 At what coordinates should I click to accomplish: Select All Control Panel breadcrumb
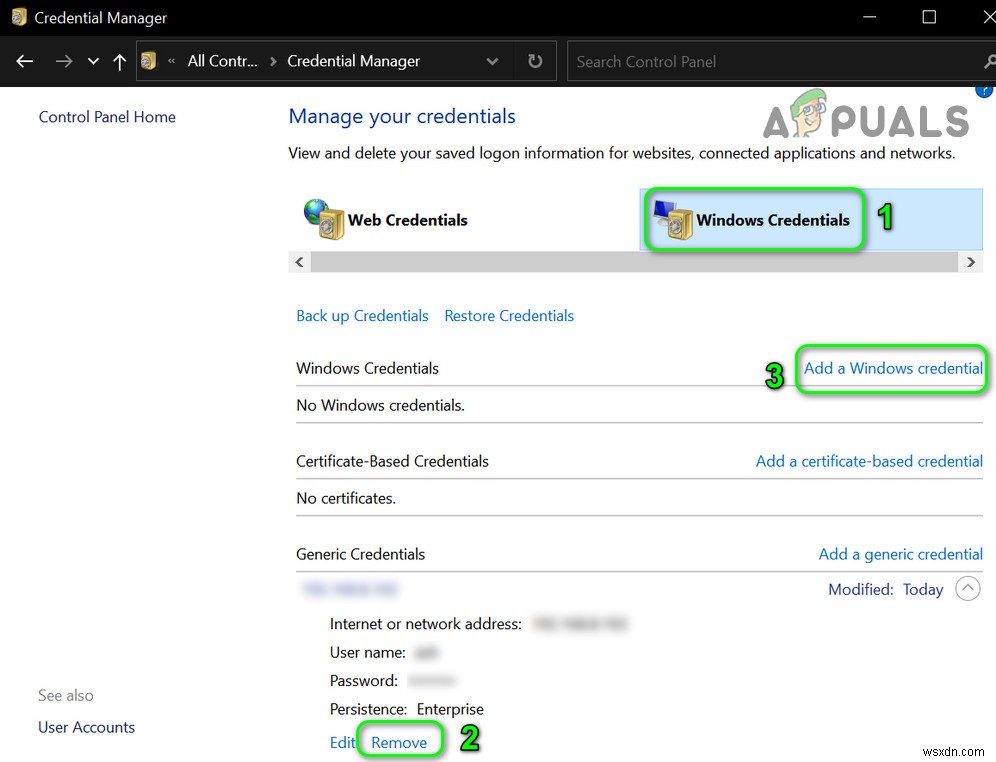point(222,61)
